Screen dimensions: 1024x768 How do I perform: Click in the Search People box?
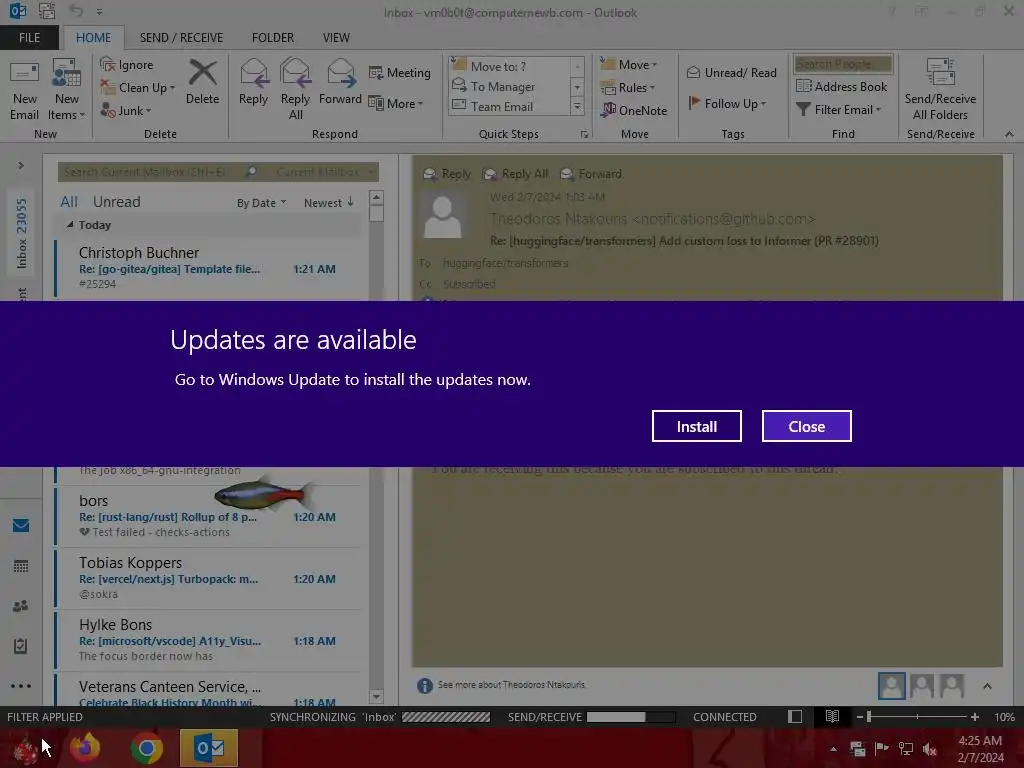click(x=842, y=63)
